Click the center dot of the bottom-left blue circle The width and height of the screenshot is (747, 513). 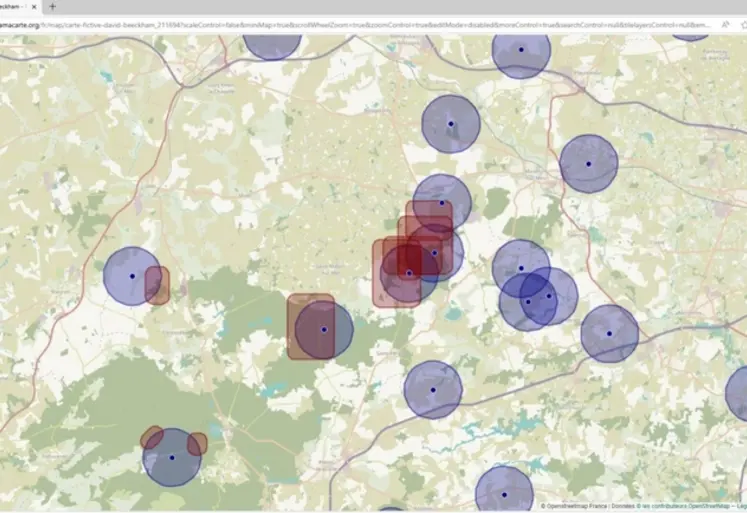pyautogui.click(x=172, y=458)
